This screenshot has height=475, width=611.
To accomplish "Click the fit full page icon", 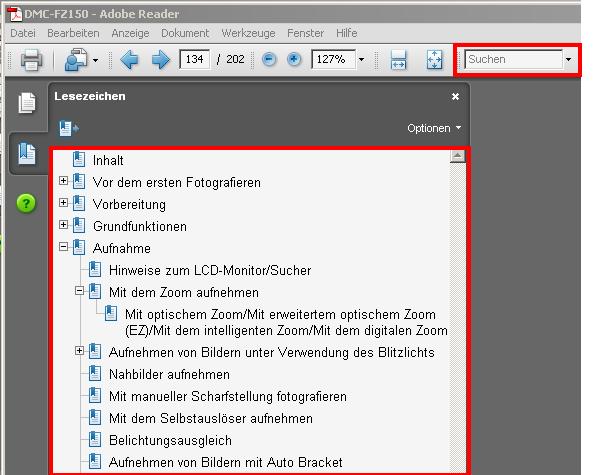I will click(x=434, y=60).
